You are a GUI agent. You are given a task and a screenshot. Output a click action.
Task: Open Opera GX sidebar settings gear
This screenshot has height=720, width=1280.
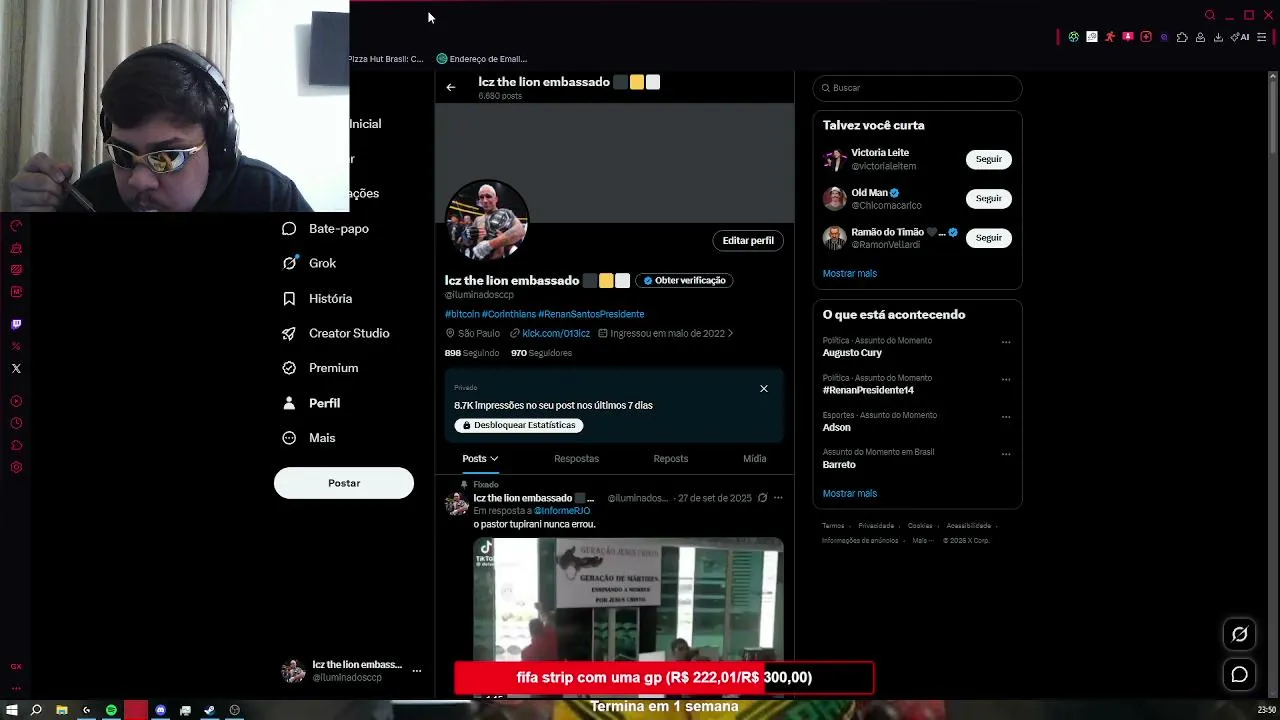point(16,467)
